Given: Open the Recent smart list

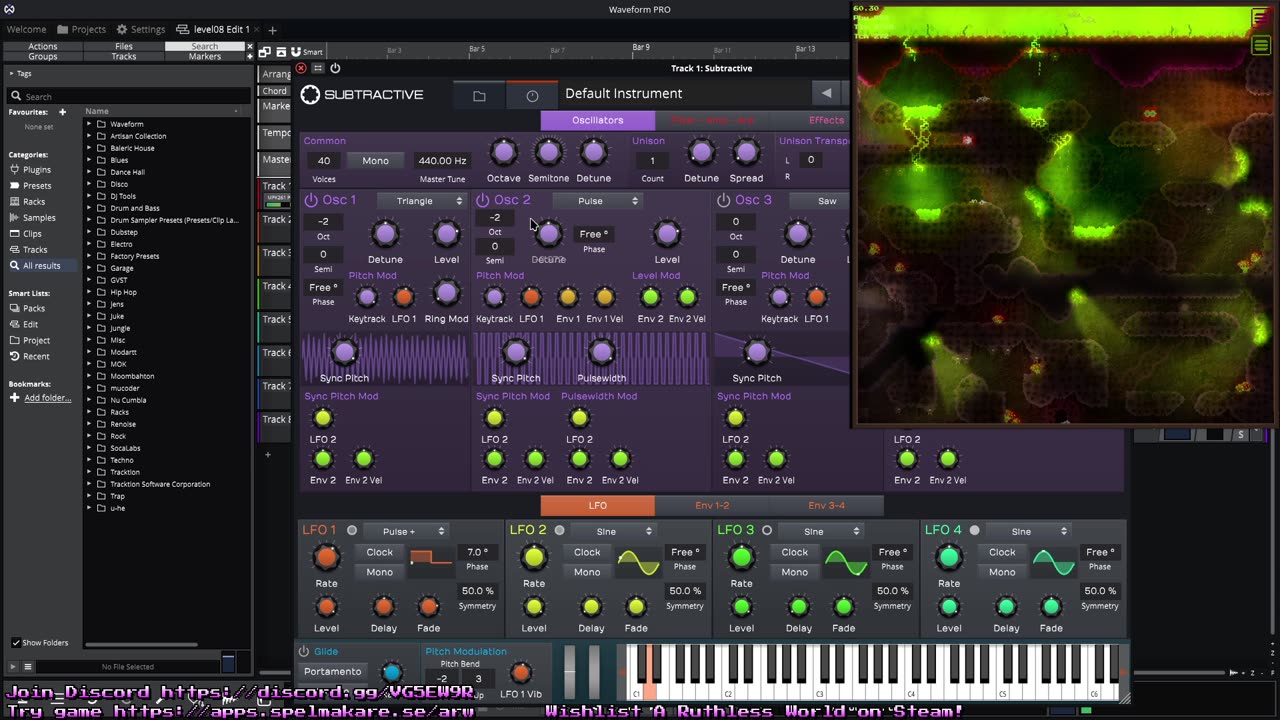Looking at the screenshot, I should point(36,356).
